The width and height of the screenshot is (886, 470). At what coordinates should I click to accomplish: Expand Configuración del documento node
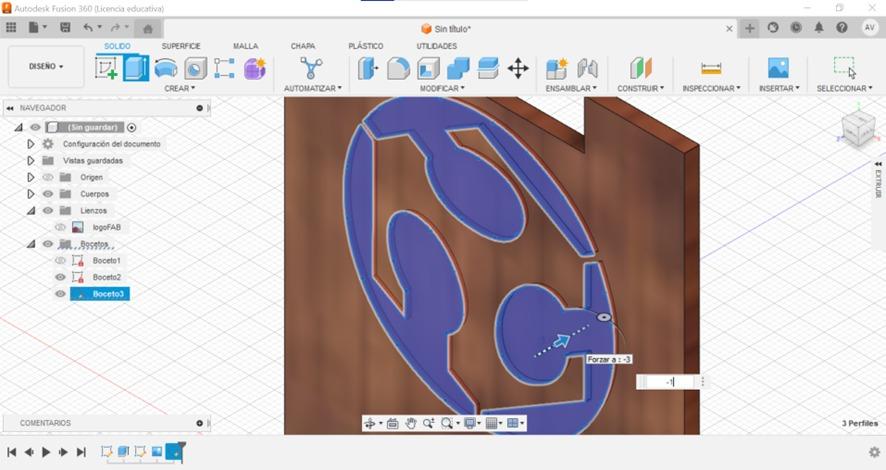(x=31, y=144)
